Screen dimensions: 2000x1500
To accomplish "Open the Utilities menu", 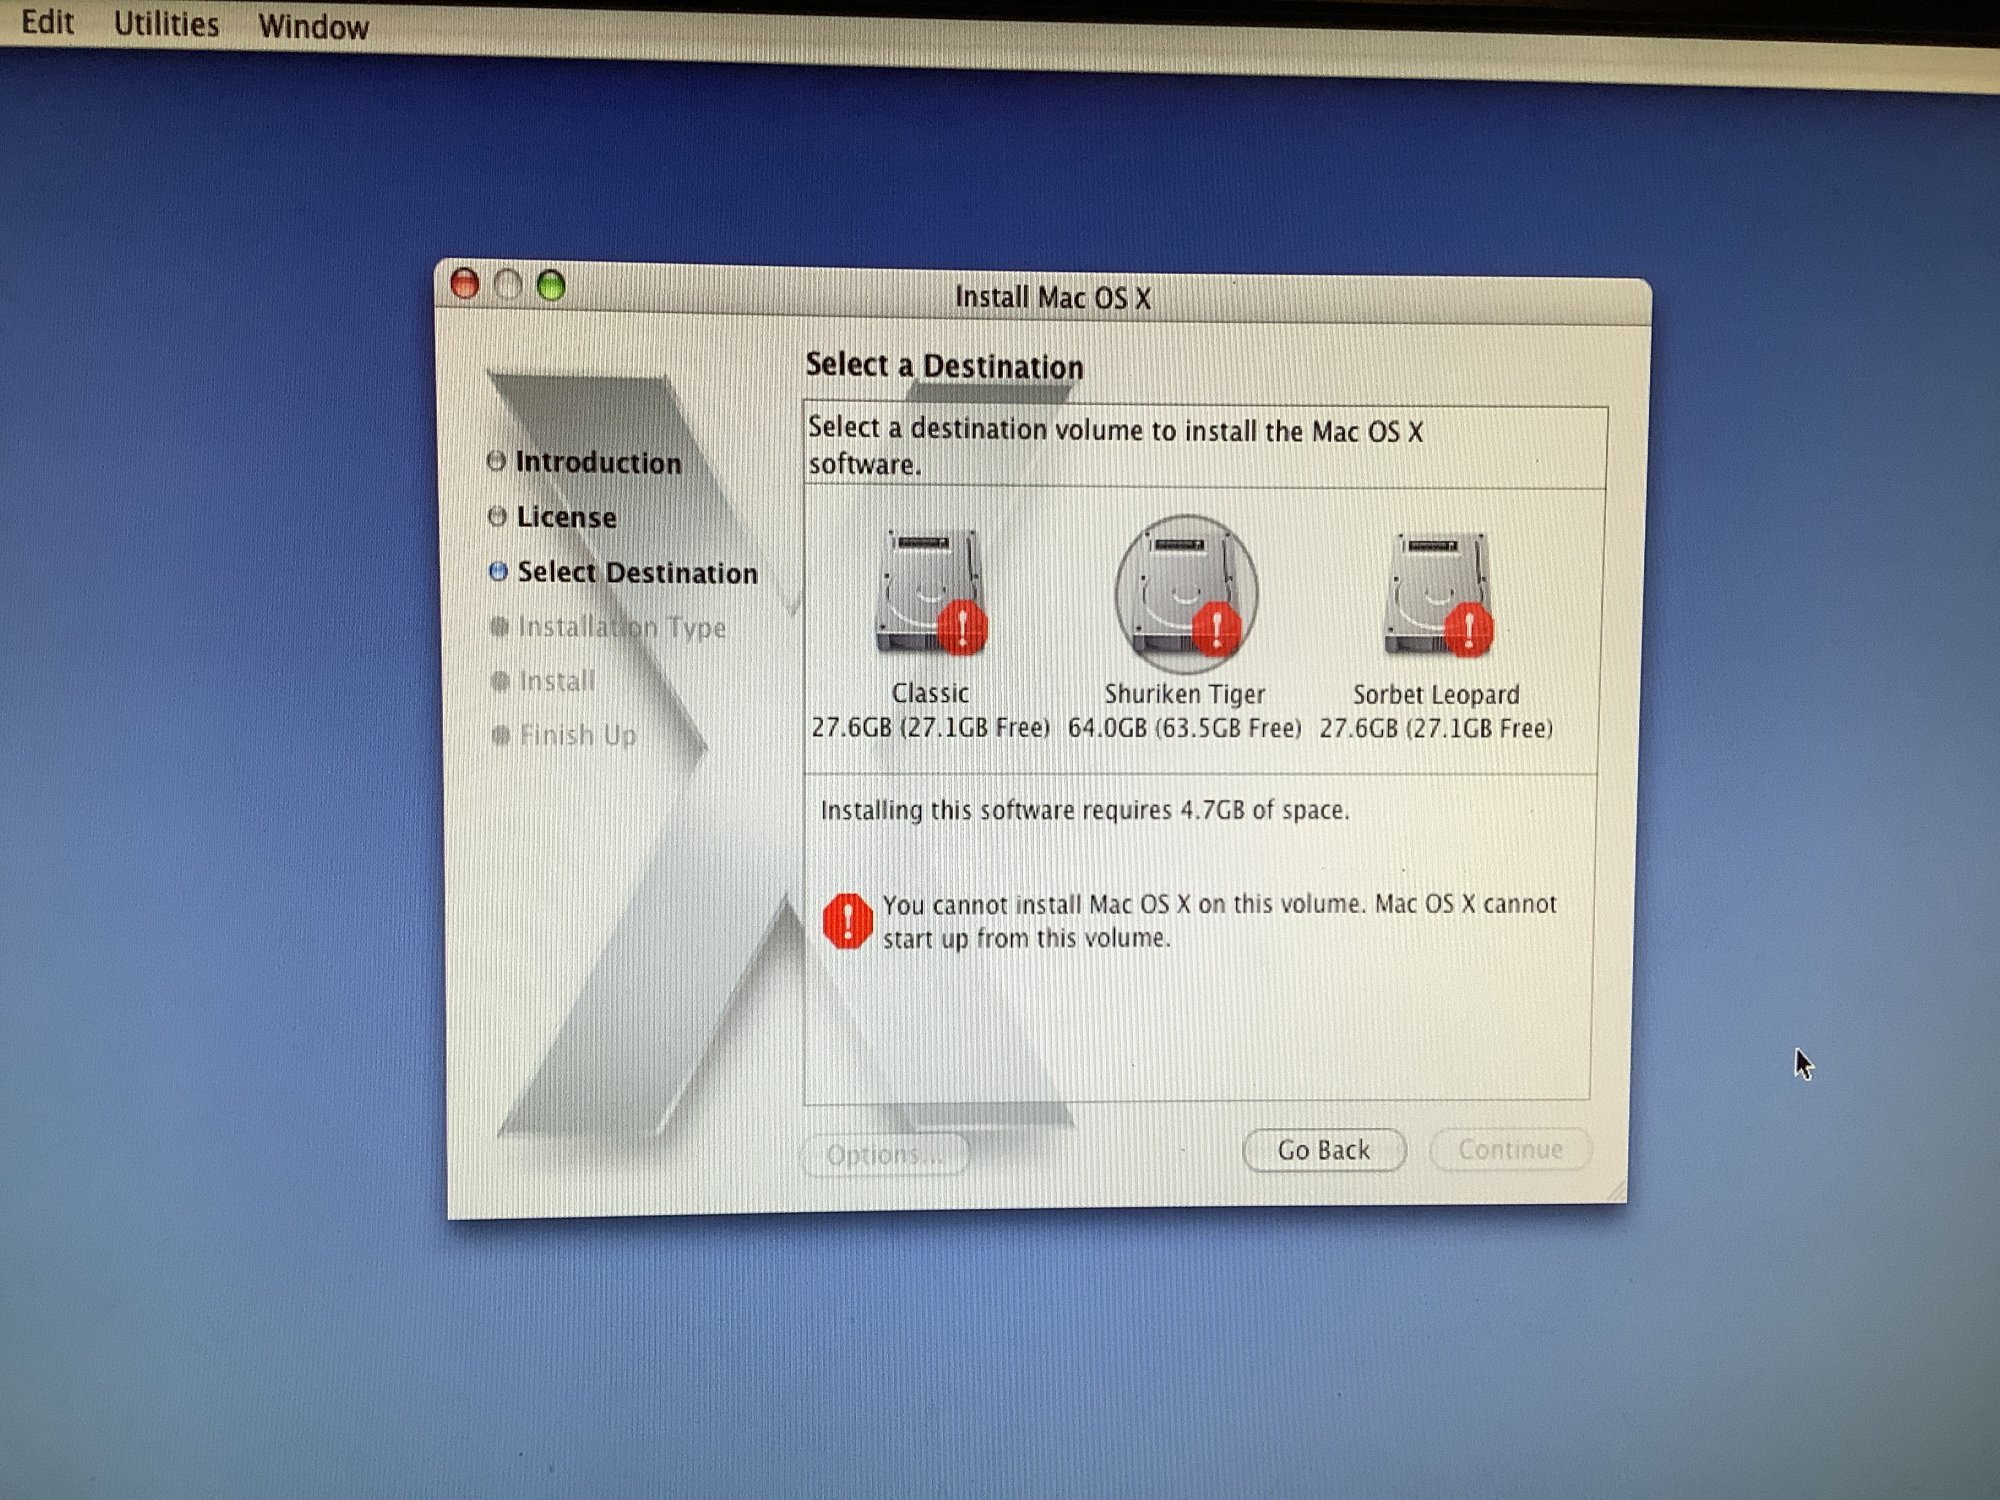I will point(166,24).
